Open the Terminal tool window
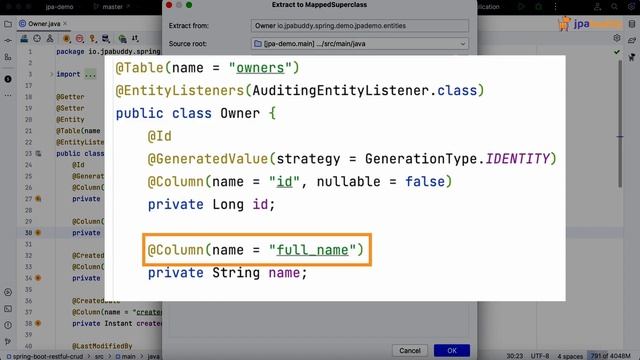The width and height of the screenshot is (640, 360). click(x=8, y=309)
